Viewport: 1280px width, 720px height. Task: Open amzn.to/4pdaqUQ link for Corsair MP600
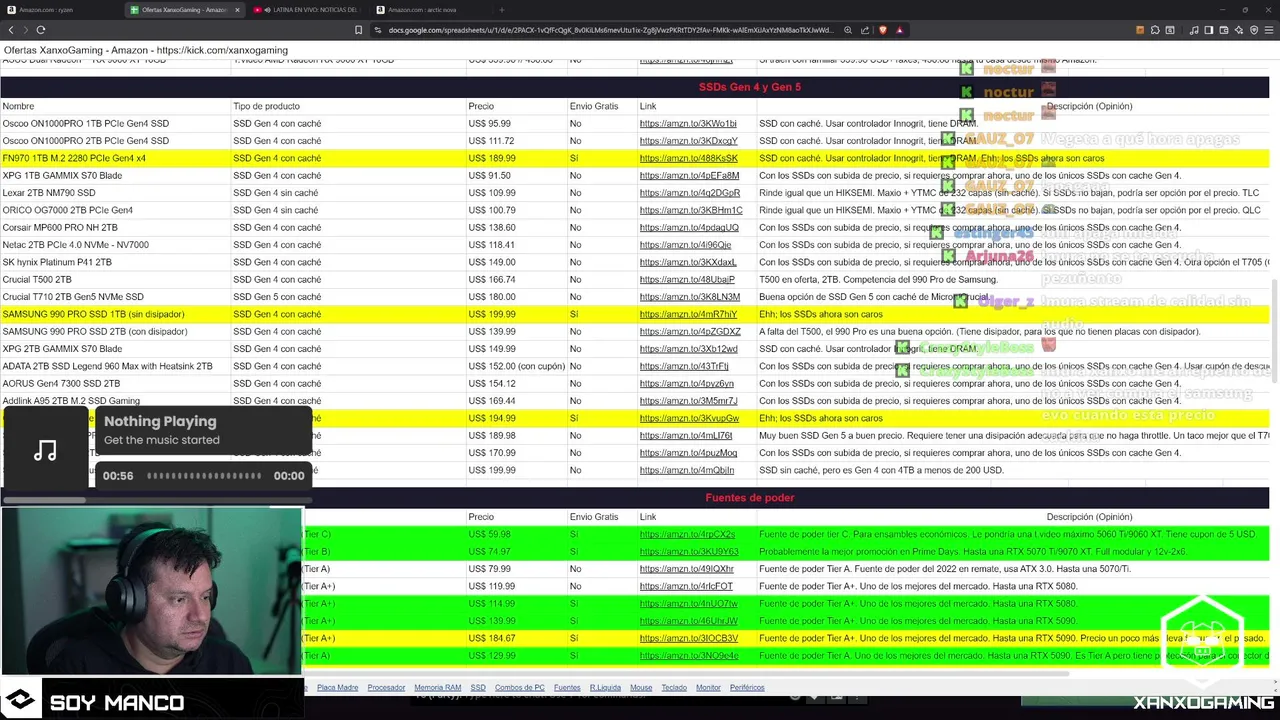point(690,228)
